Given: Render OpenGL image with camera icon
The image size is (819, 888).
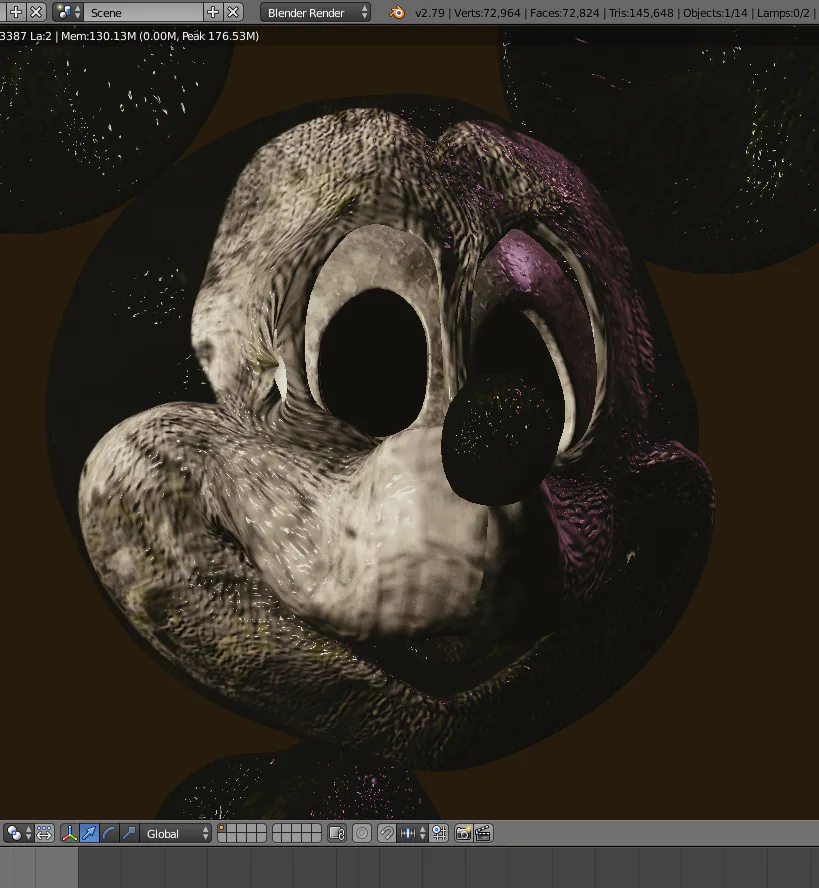Looking at the screenshot, I should 463,833.
